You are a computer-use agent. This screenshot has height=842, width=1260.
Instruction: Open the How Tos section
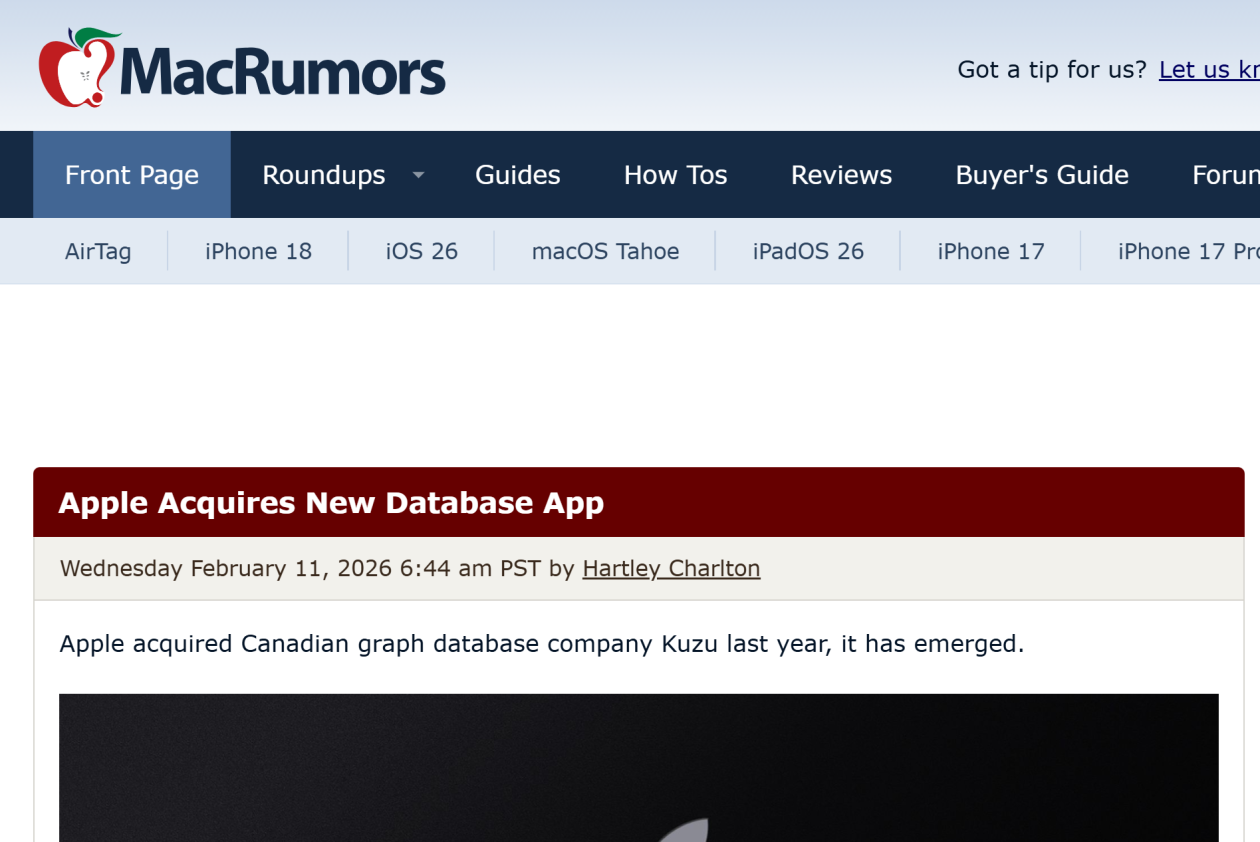click(675, 175)
